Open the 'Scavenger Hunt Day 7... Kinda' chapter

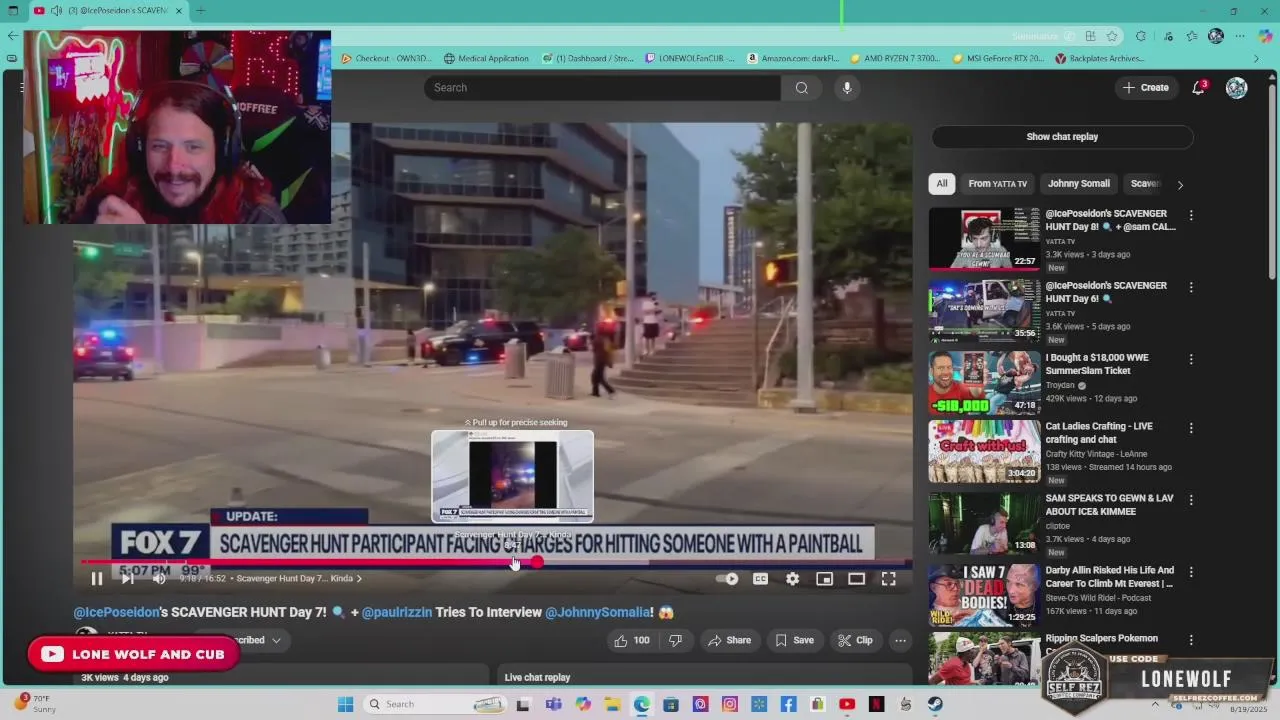coord(299,579)
